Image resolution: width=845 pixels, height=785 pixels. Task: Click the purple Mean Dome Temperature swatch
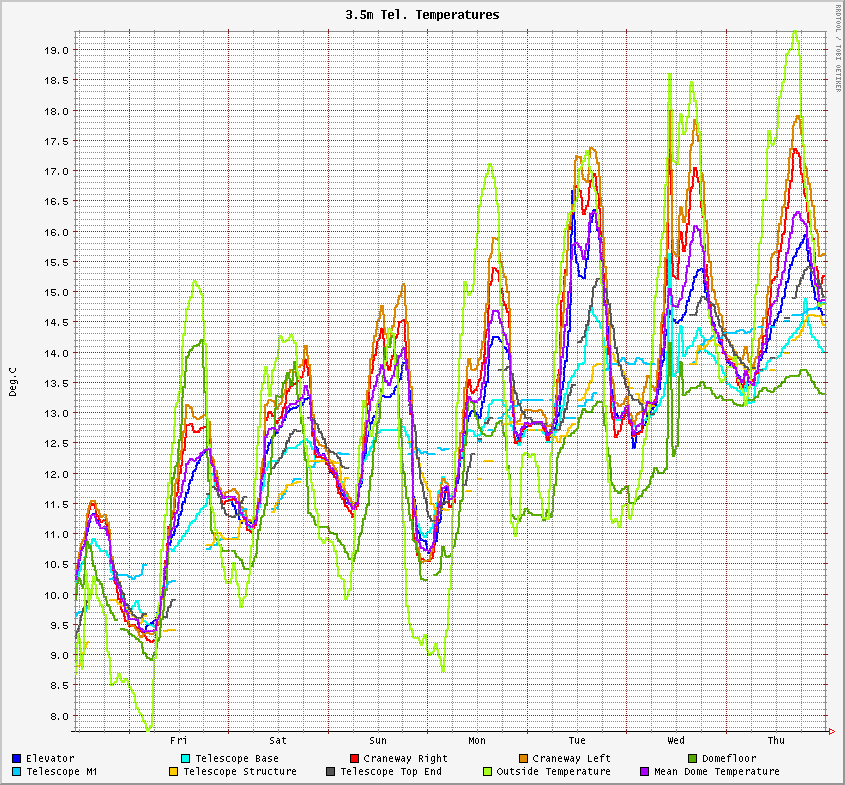(644, 771)
